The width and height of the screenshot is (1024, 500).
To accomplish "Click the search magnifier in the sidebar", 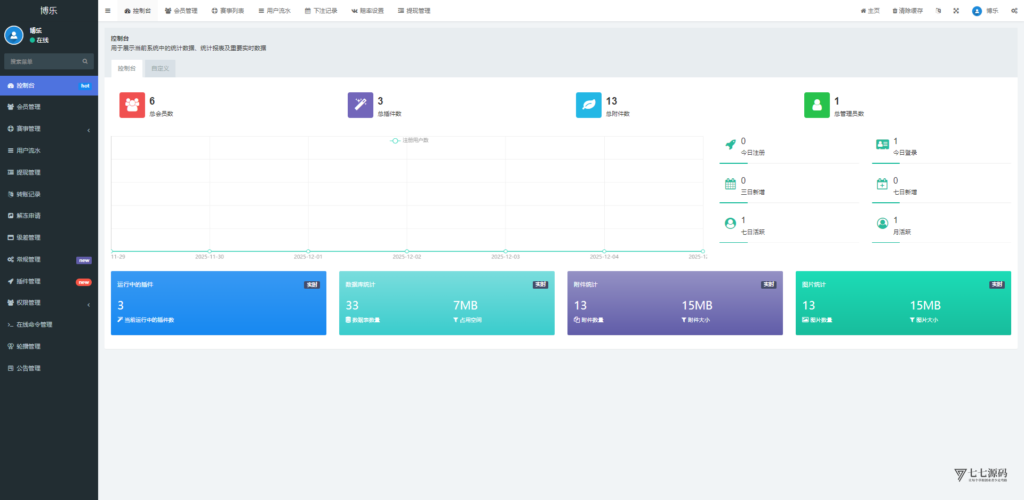I will (x=85, y=61).
